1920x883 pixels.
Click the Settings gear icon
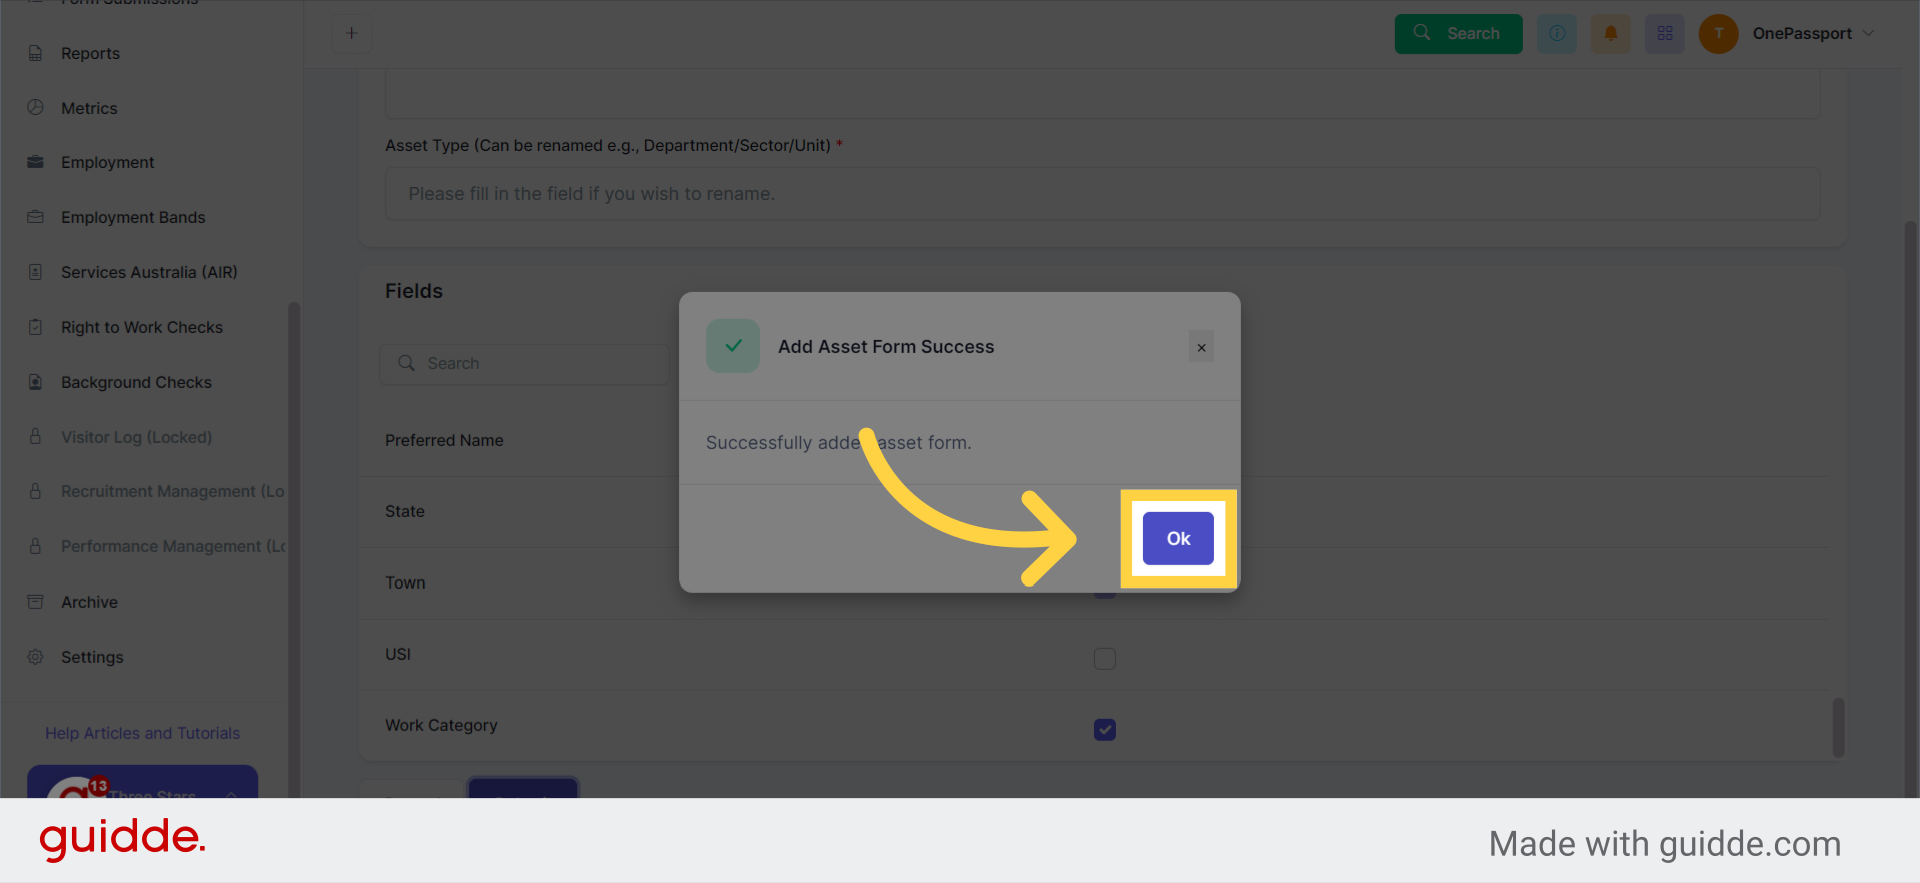coord(35,657)
